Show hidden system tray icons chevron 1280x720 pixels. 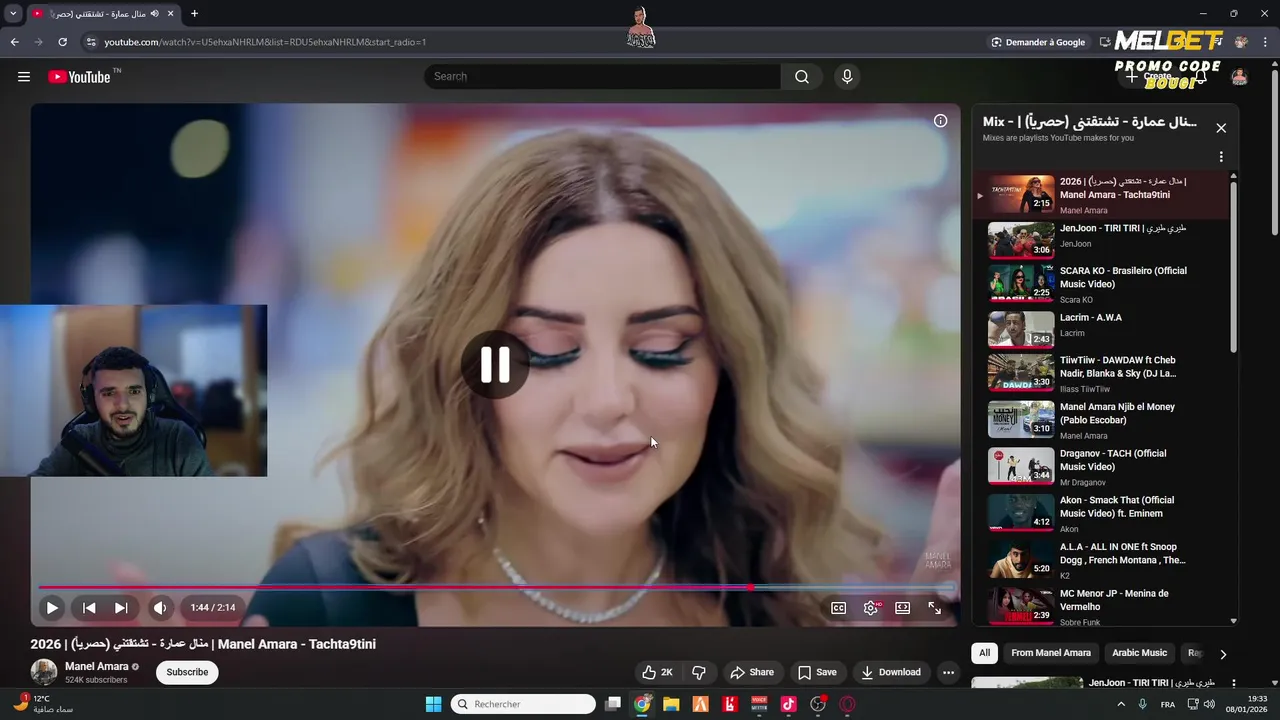point(1120,704)
